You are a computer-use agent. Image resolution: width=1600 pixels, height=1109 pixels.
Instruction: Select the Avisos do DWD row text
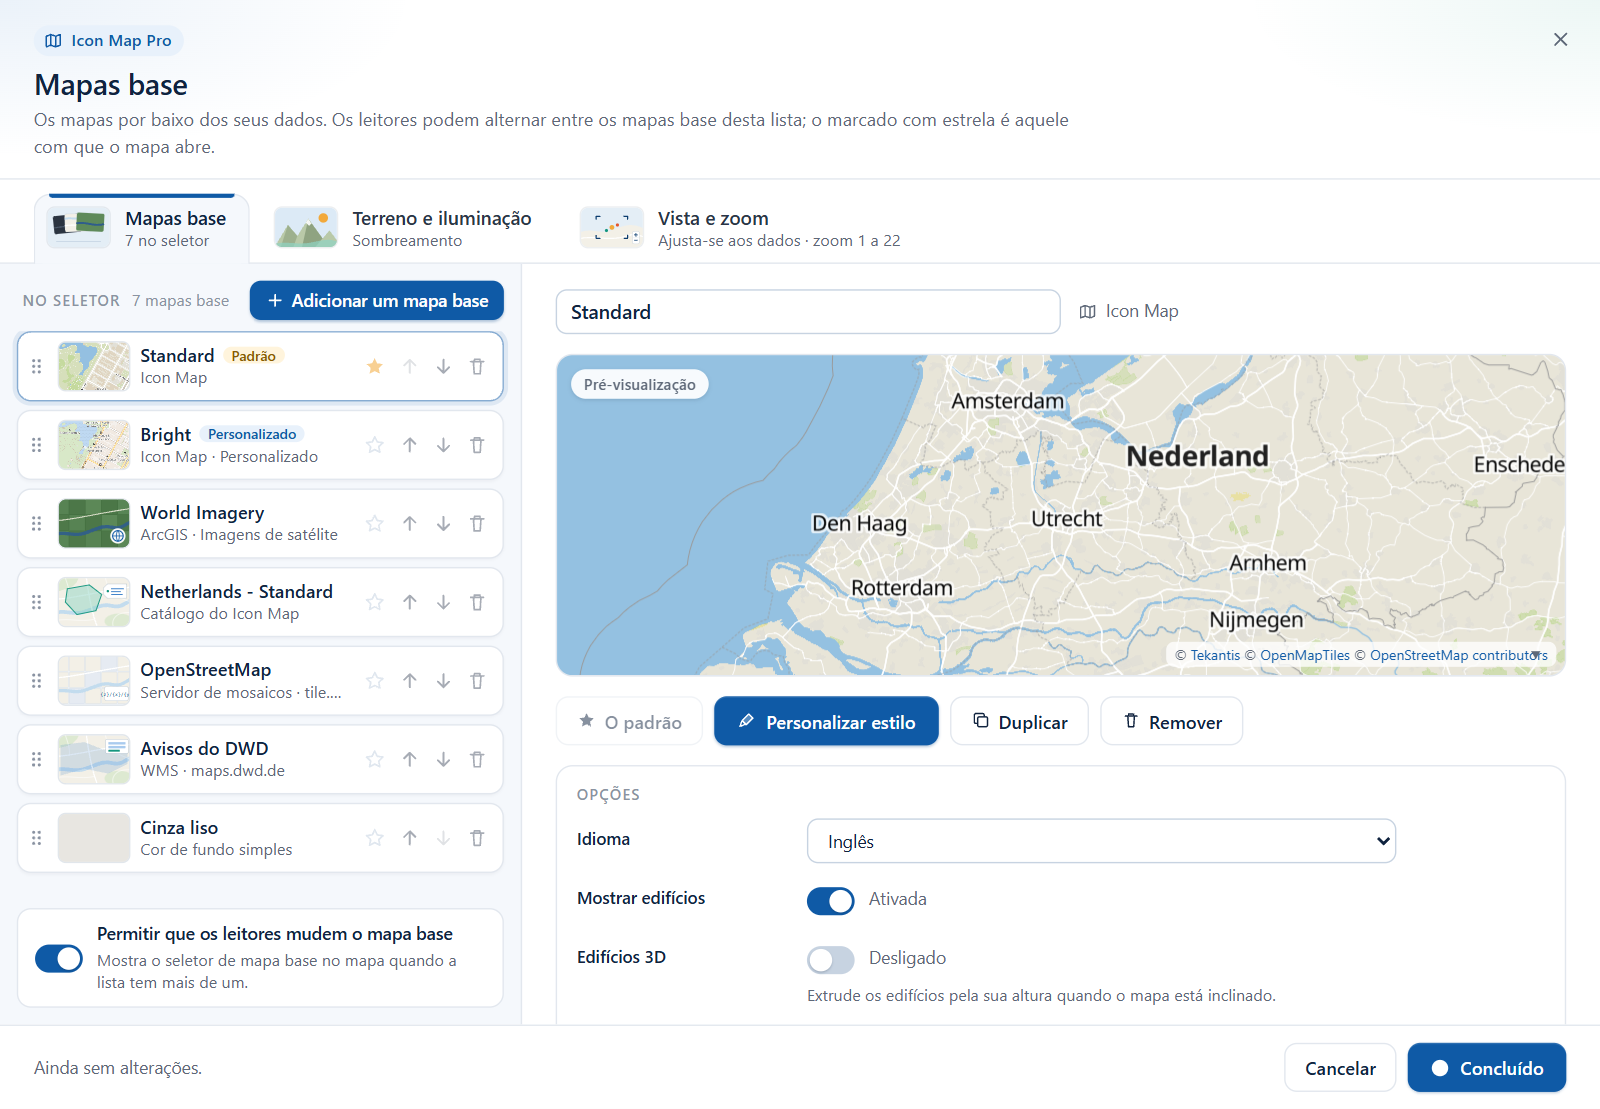click(x=213, y=760)
